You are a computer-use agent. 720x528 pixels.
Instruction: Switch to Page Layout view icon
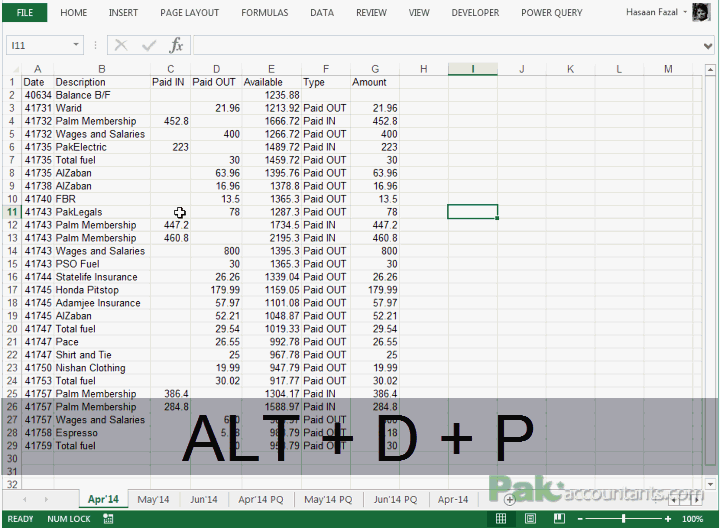(x=530, y=519)
